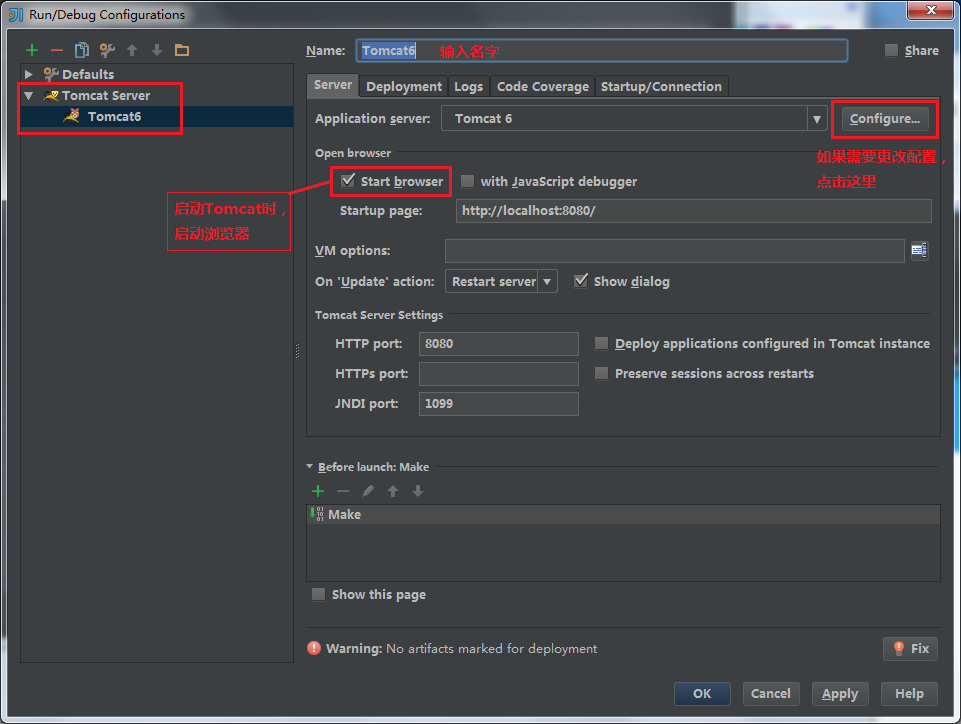The height and width of the screenshot is (724, 961).
Task: Open Startup/Connection tab
Action: pyautogui.click(x=661, y=86)
